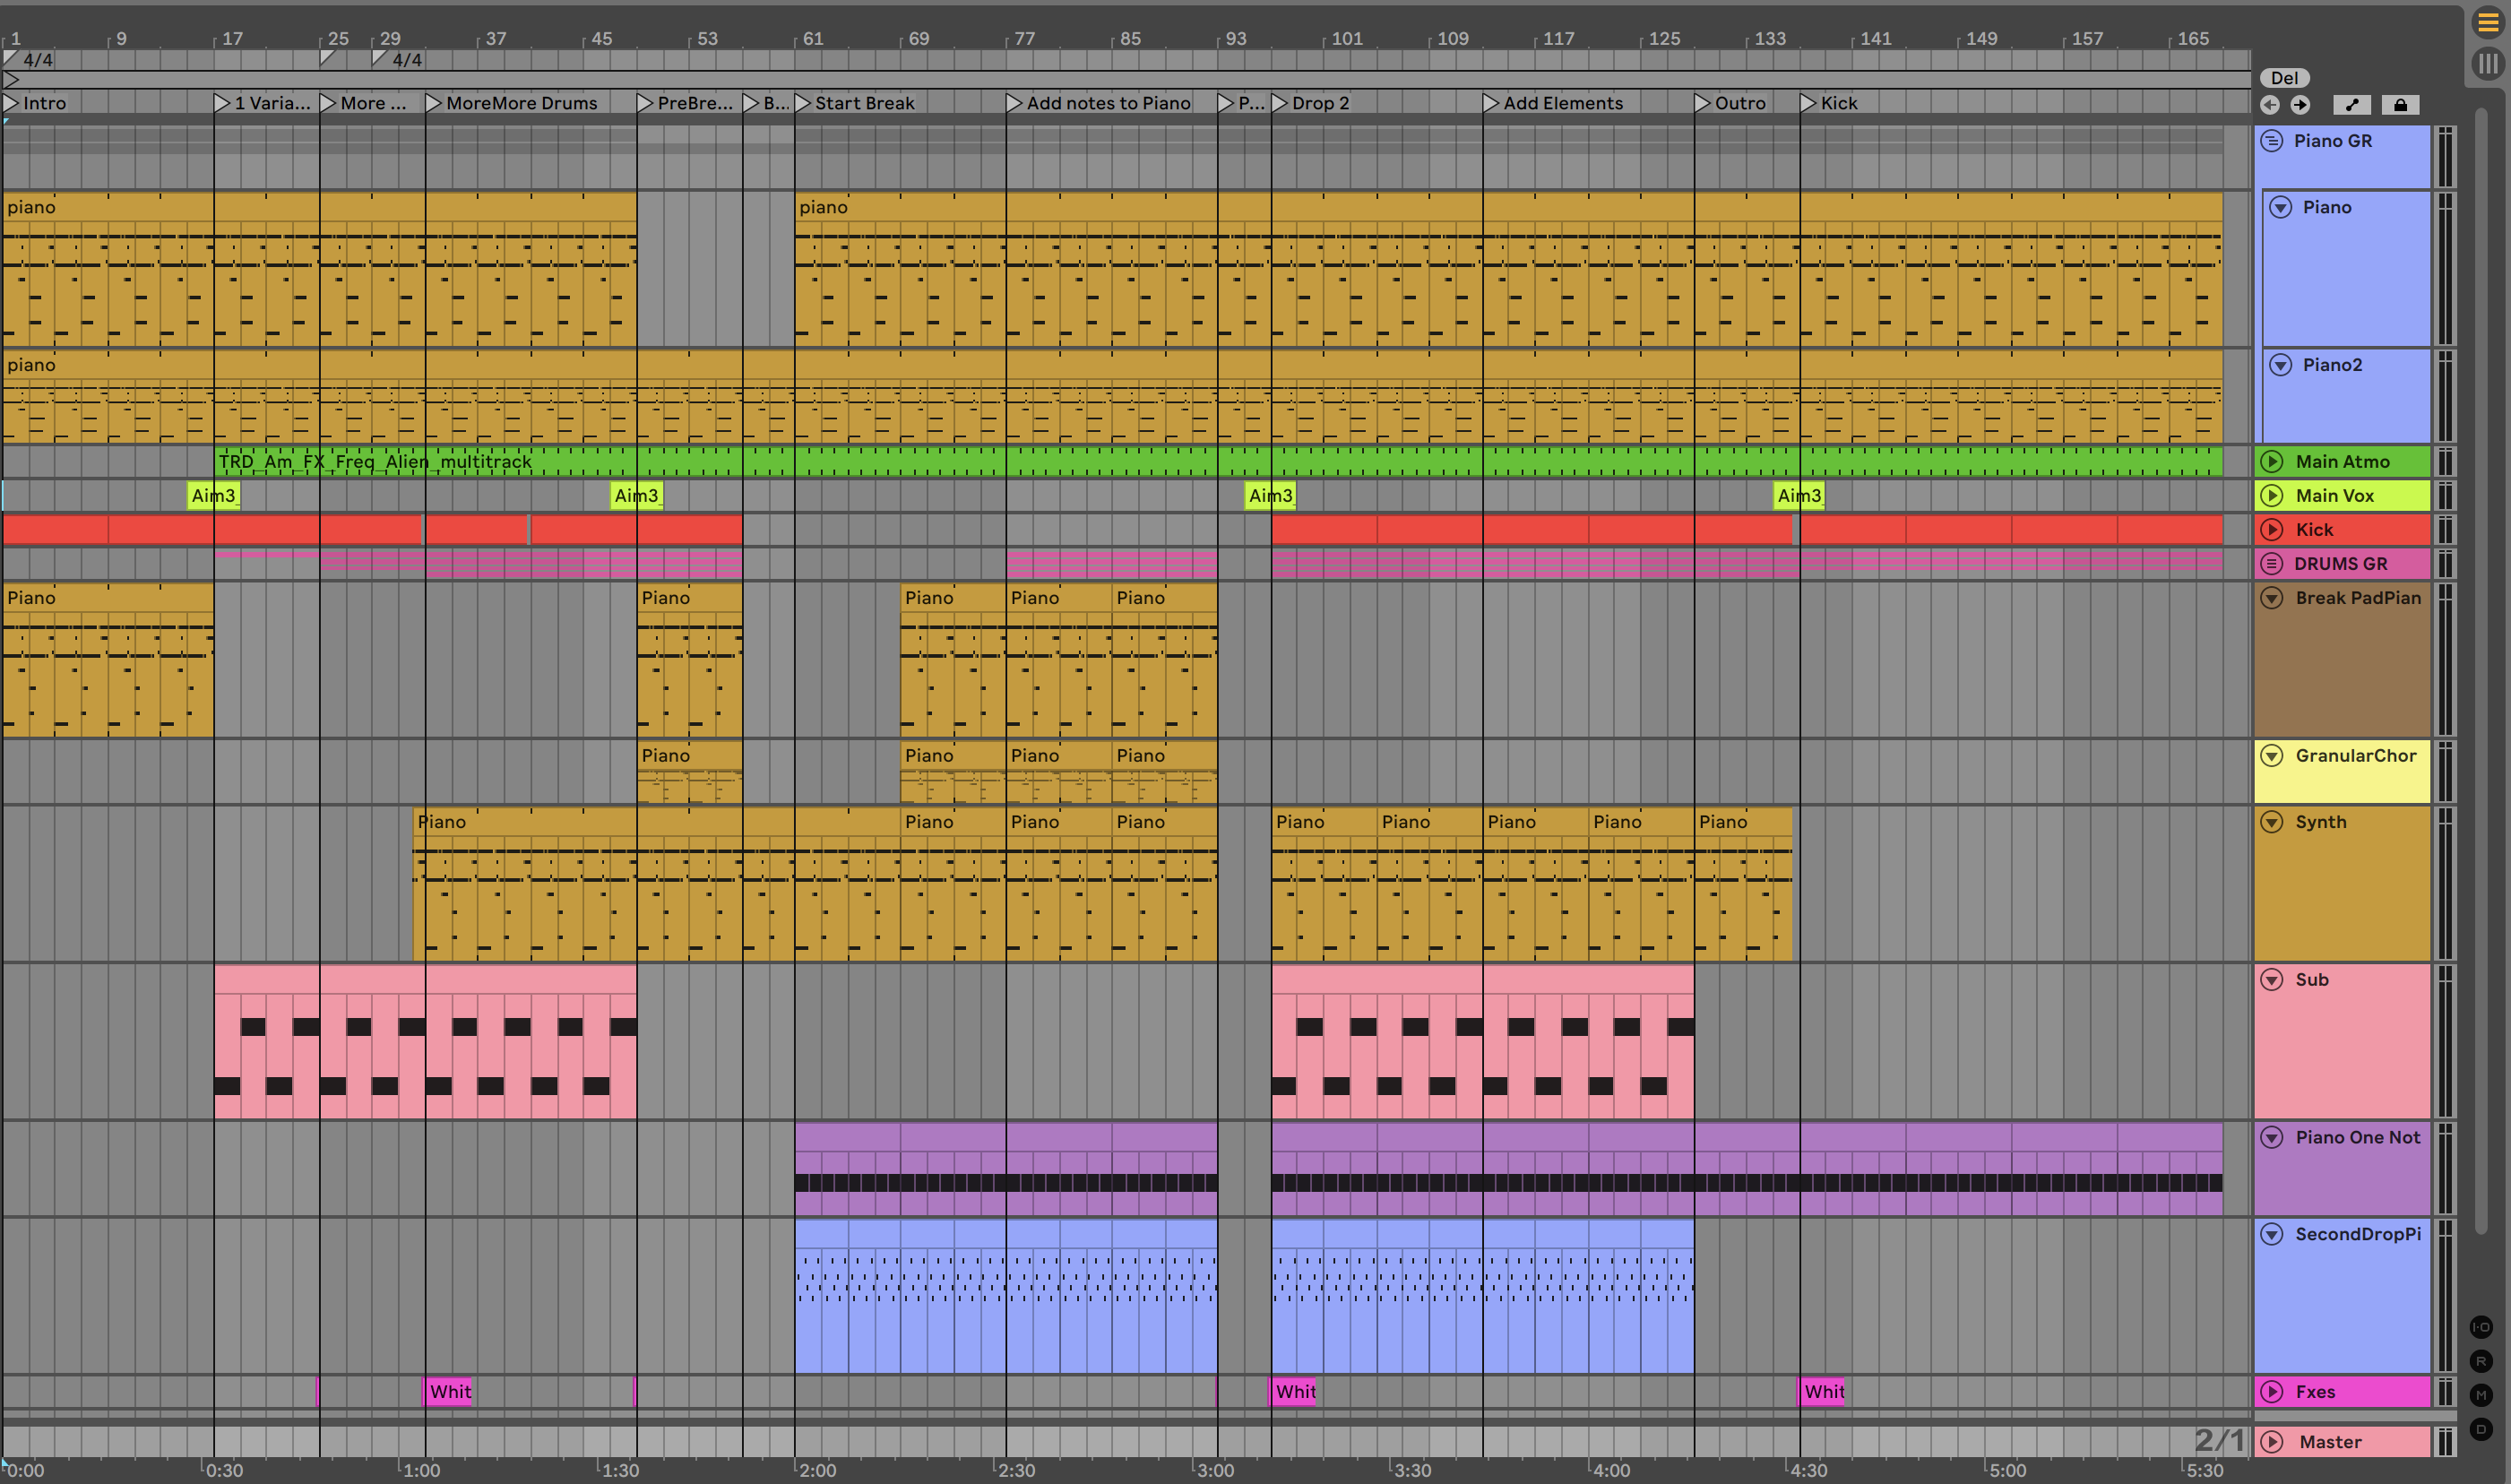Unfold the Main Atmo track

pos(2272,462)
